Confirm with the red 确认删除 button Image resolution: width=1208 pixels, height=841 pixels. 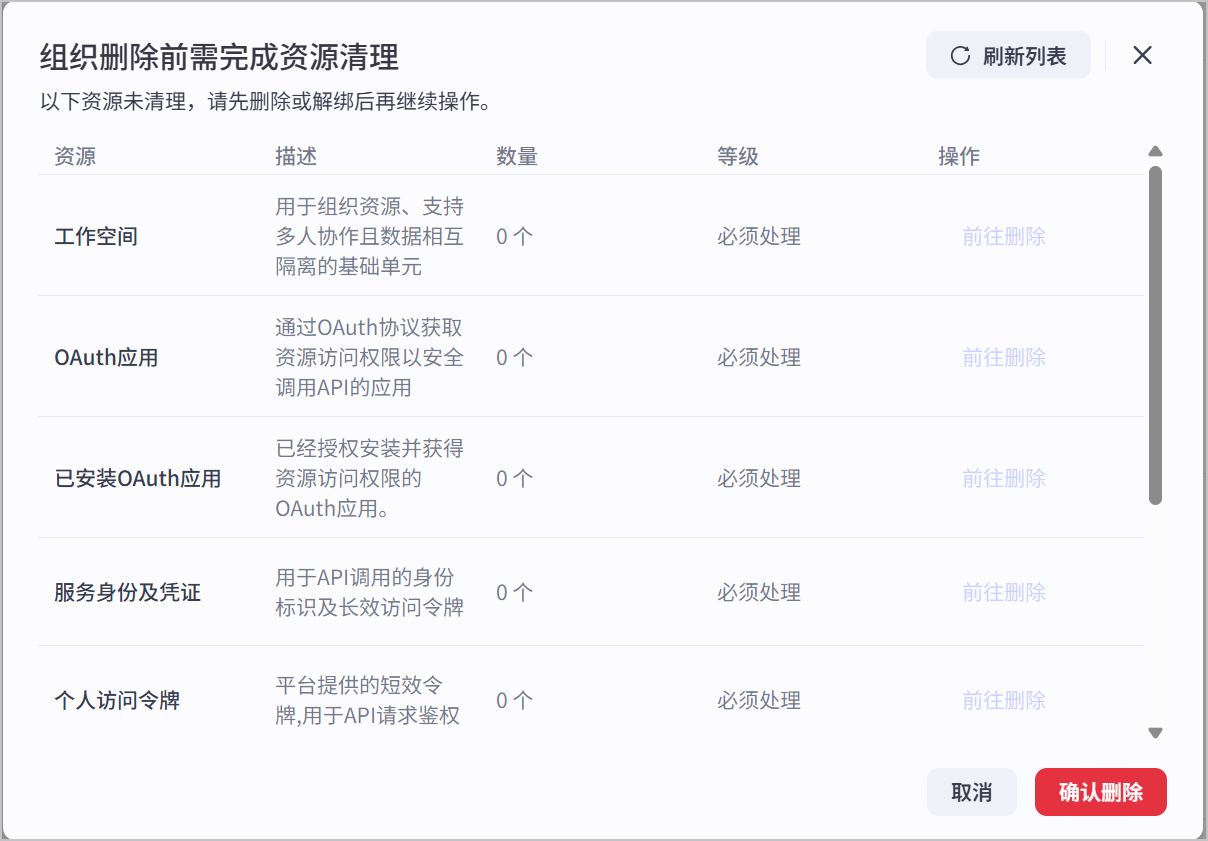pos(1100,792)
